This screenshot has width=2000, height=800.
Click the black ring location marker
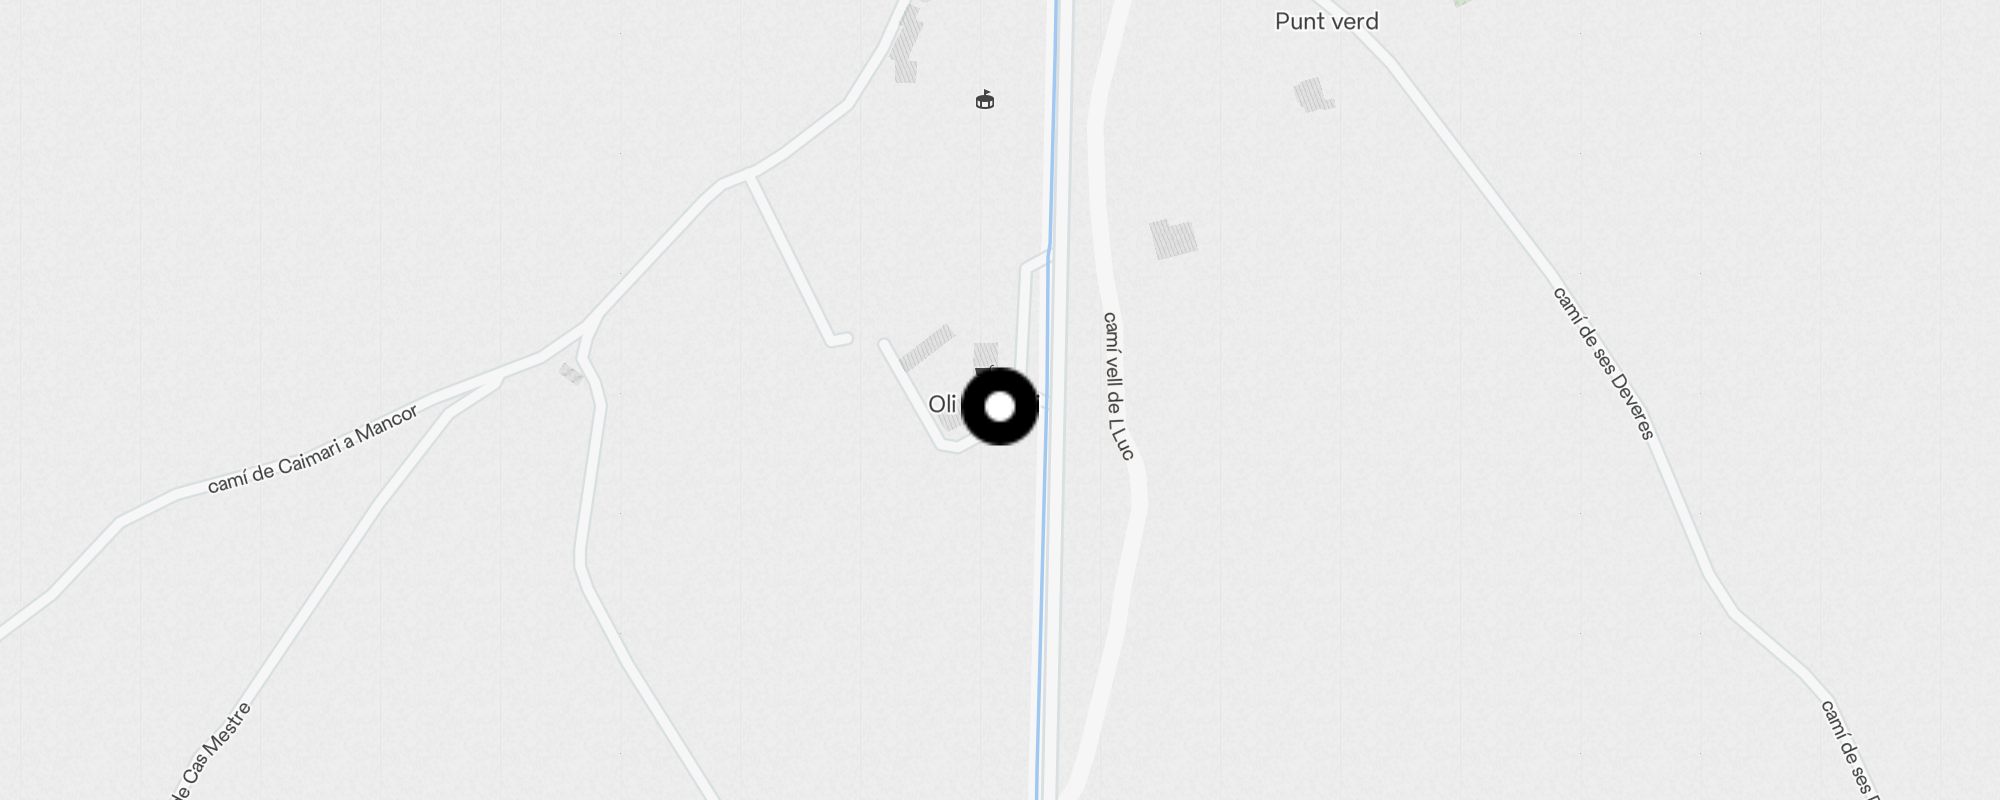coord(1000,406)
